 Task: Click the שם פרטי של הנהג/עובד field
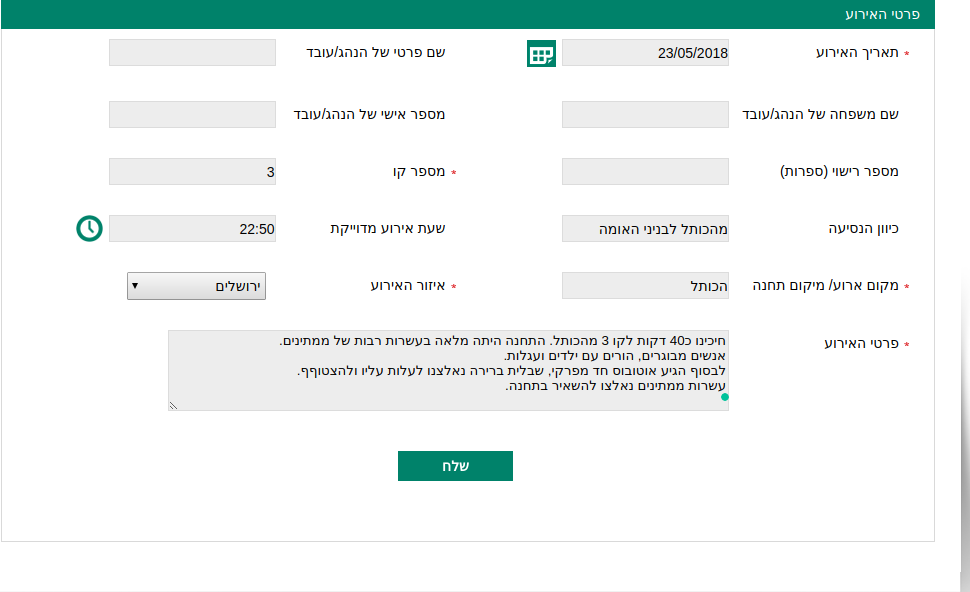click(192, 53)
